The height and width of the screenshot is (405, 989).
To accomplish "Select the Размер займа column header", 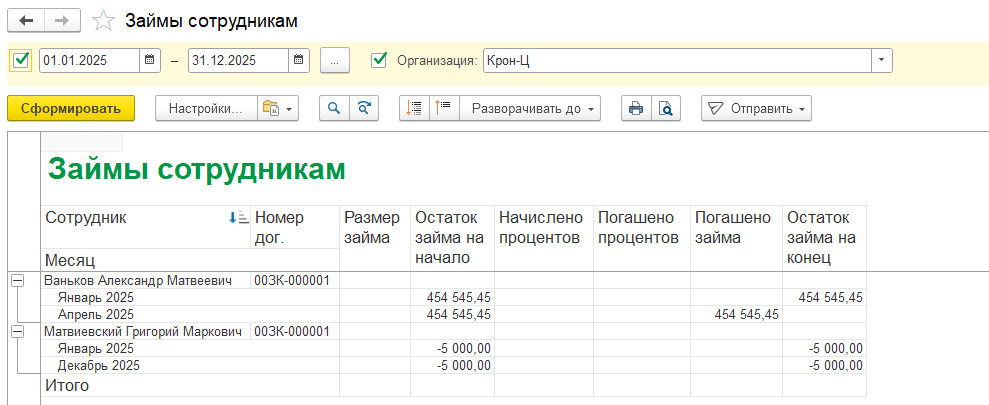I will (375, 238).
